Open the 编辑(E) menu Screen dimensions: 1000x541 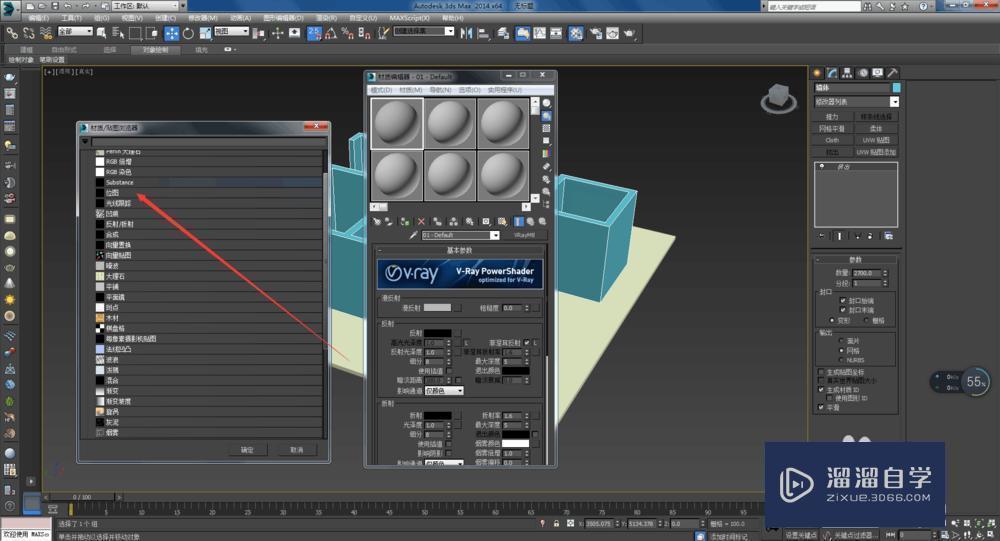pyautogui.click(x=38, y=19)
